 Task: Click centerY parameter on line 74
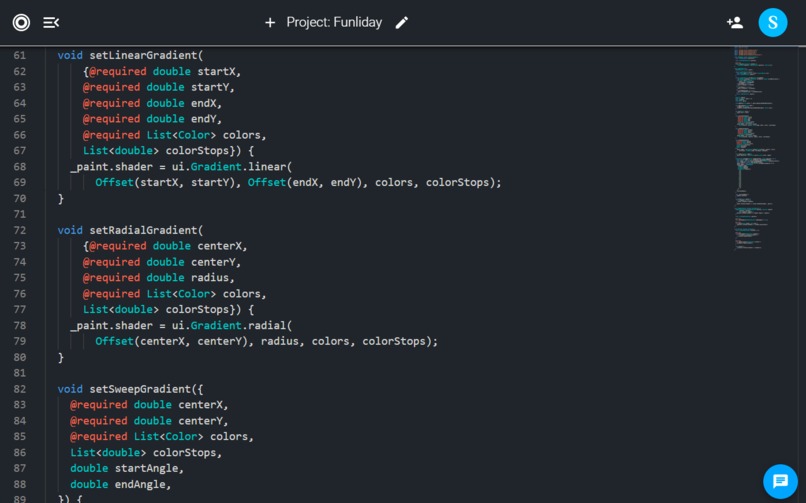[213, 262]
